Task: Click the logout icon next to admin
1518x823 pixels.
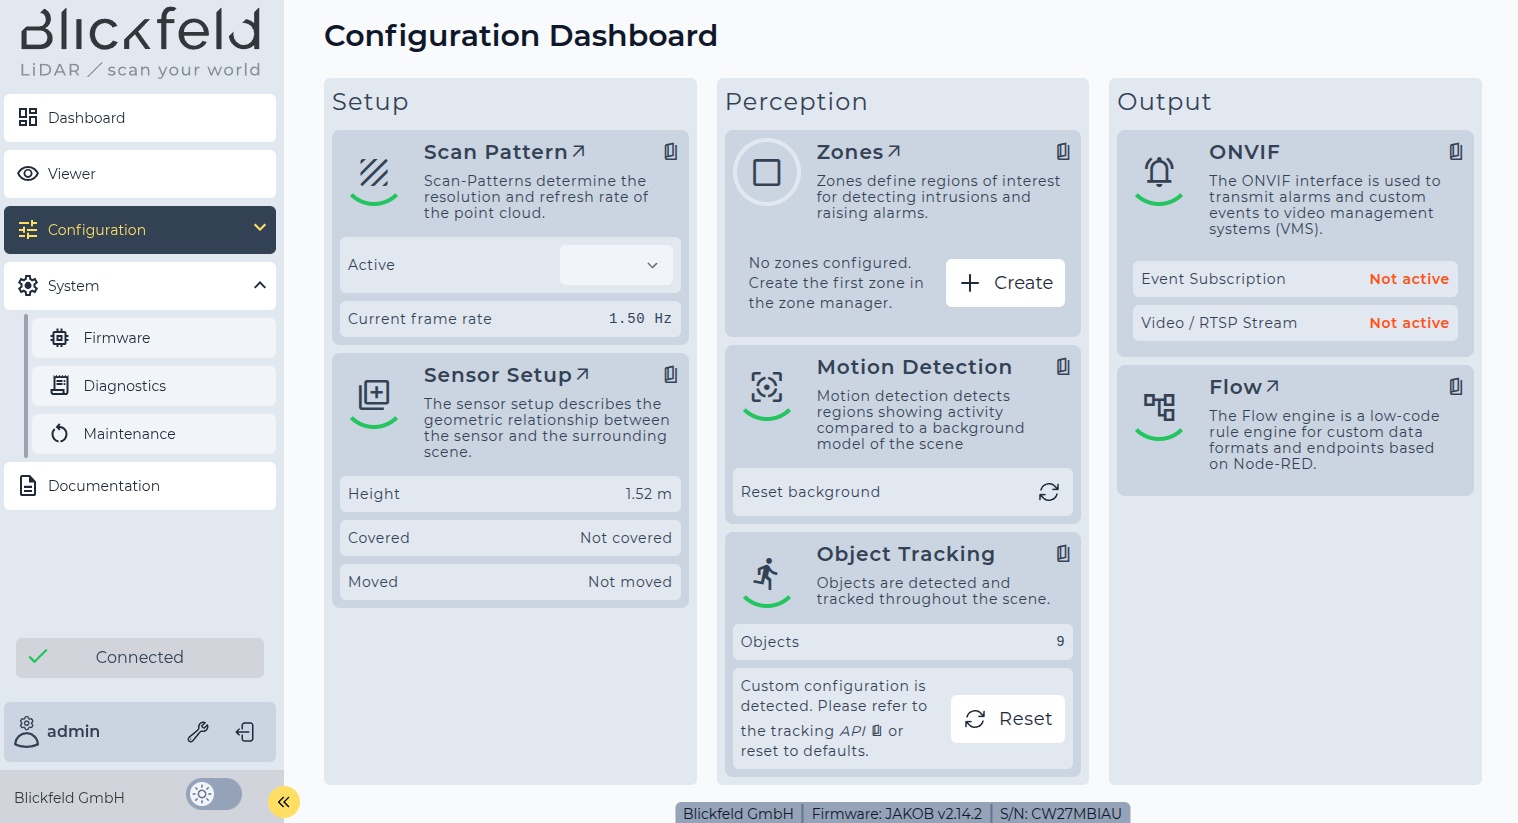Action: pos(245,732)
